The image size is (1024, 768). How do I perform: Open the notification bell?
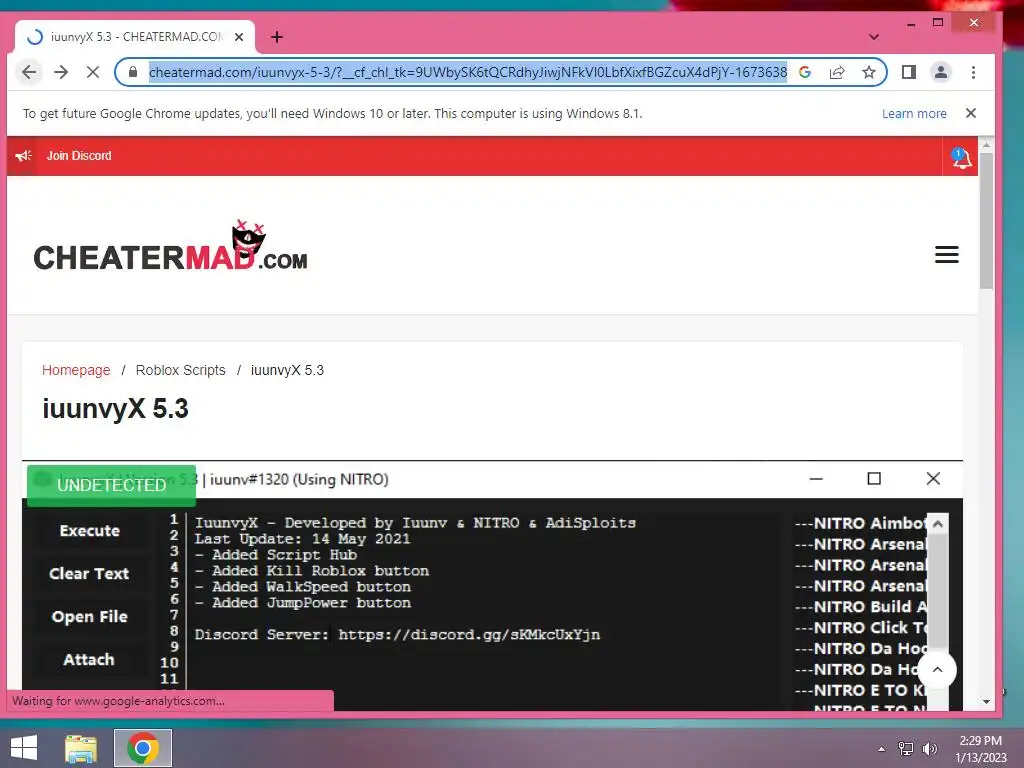coord(961,157)
